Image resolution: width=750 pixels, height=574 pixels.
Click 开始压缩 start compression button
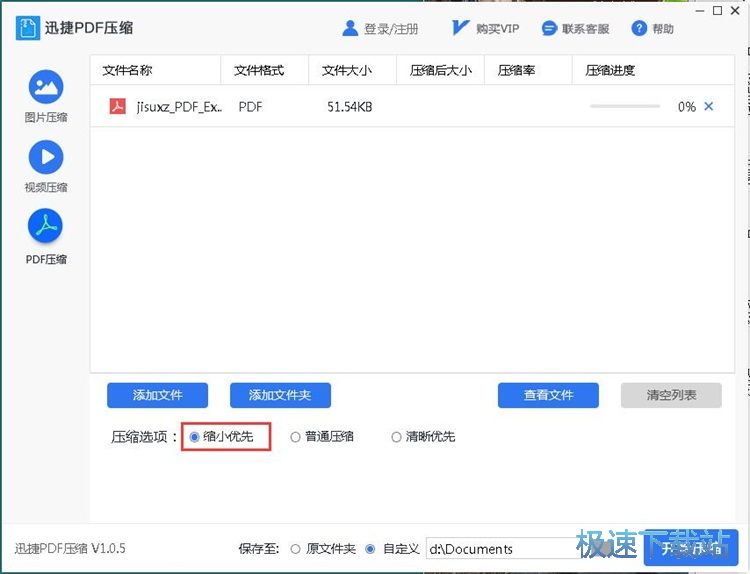pyautogui.click(x=691, y=548)
